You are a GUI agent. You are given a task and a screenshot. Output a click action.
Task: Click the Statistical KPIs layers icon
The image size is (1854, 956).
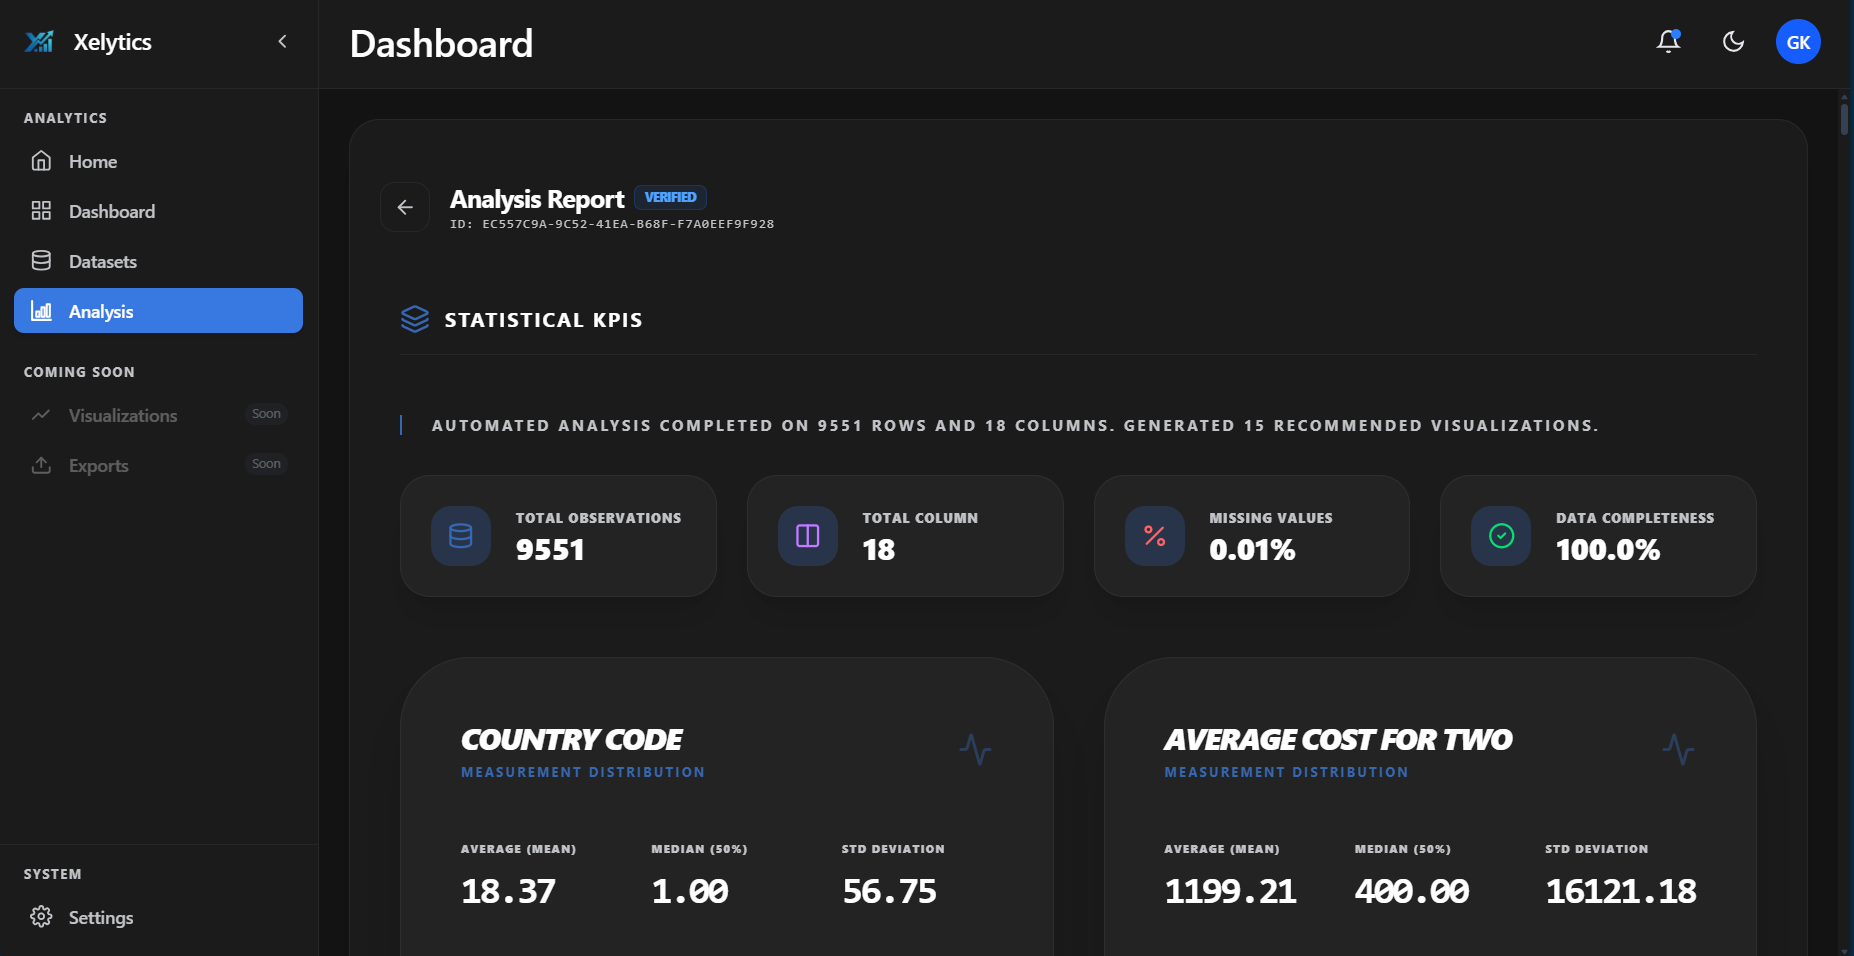pos(414,319)
